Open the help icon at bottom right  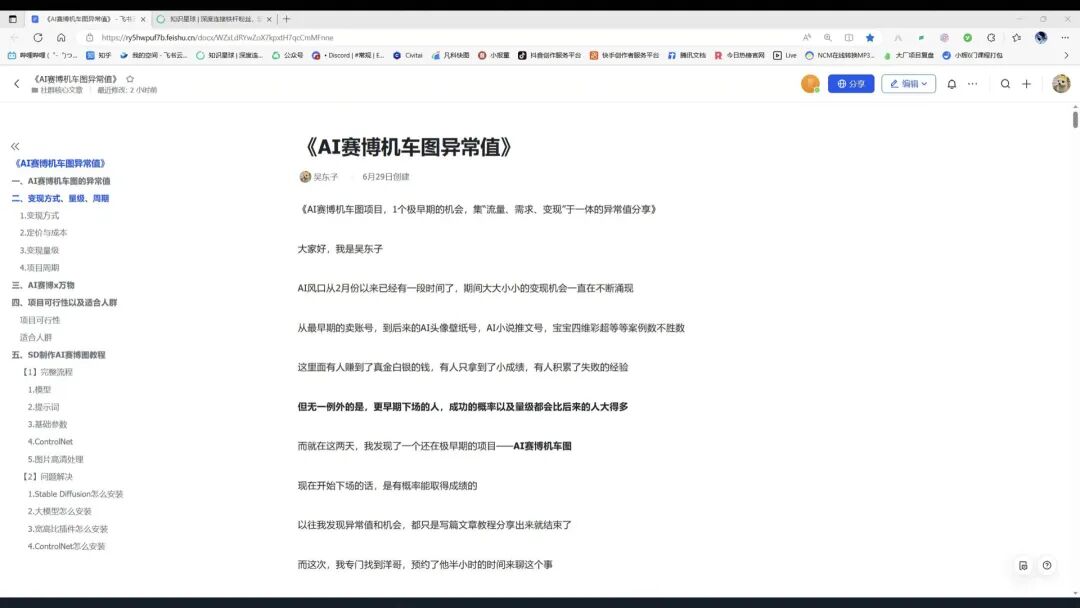click(1047, 565)
